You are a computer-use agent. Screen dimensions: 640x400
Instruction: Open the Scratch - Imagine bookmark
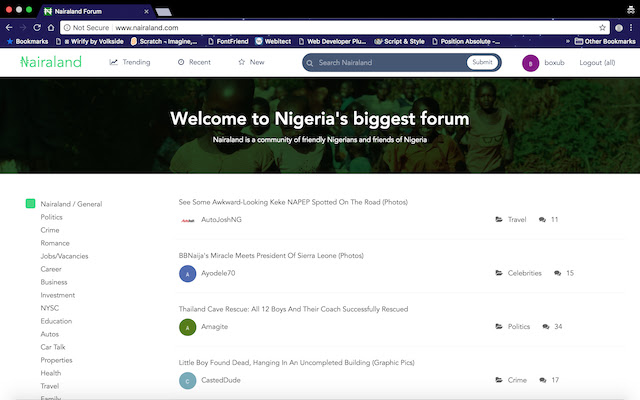click(164, 41)
